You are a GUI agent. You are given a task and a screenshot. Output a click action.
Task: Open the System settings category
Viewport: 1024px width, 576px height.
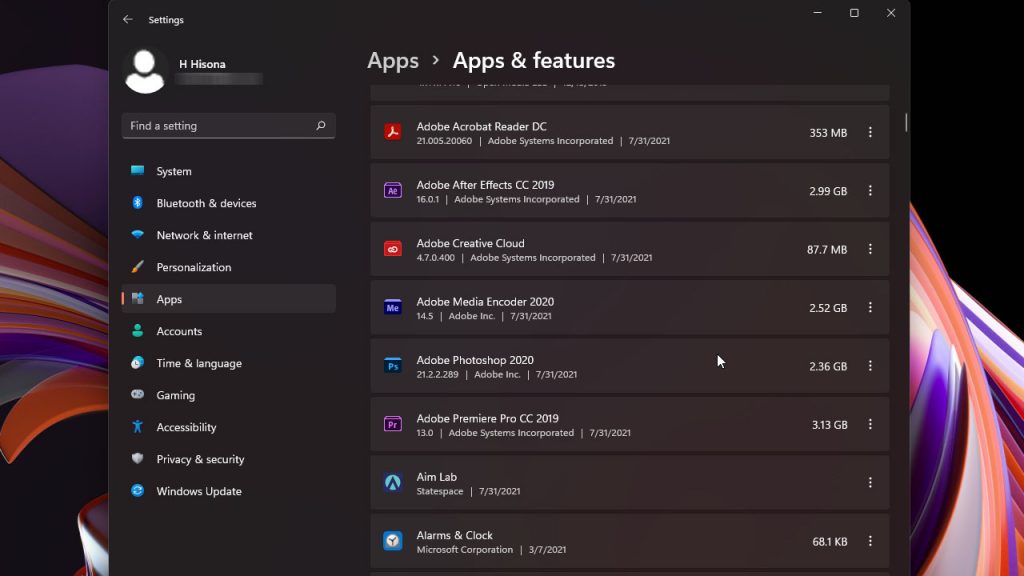tap(229, 171)
